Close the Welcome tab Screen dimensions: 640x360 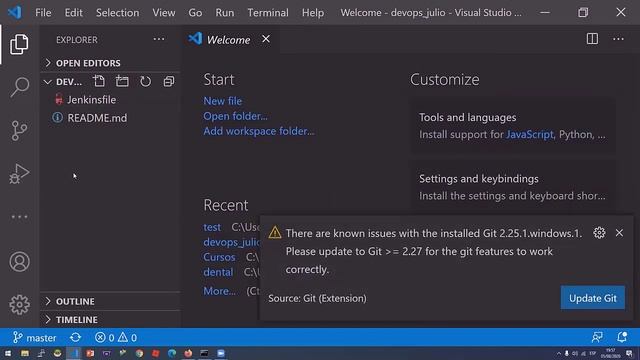click(266, 39)
